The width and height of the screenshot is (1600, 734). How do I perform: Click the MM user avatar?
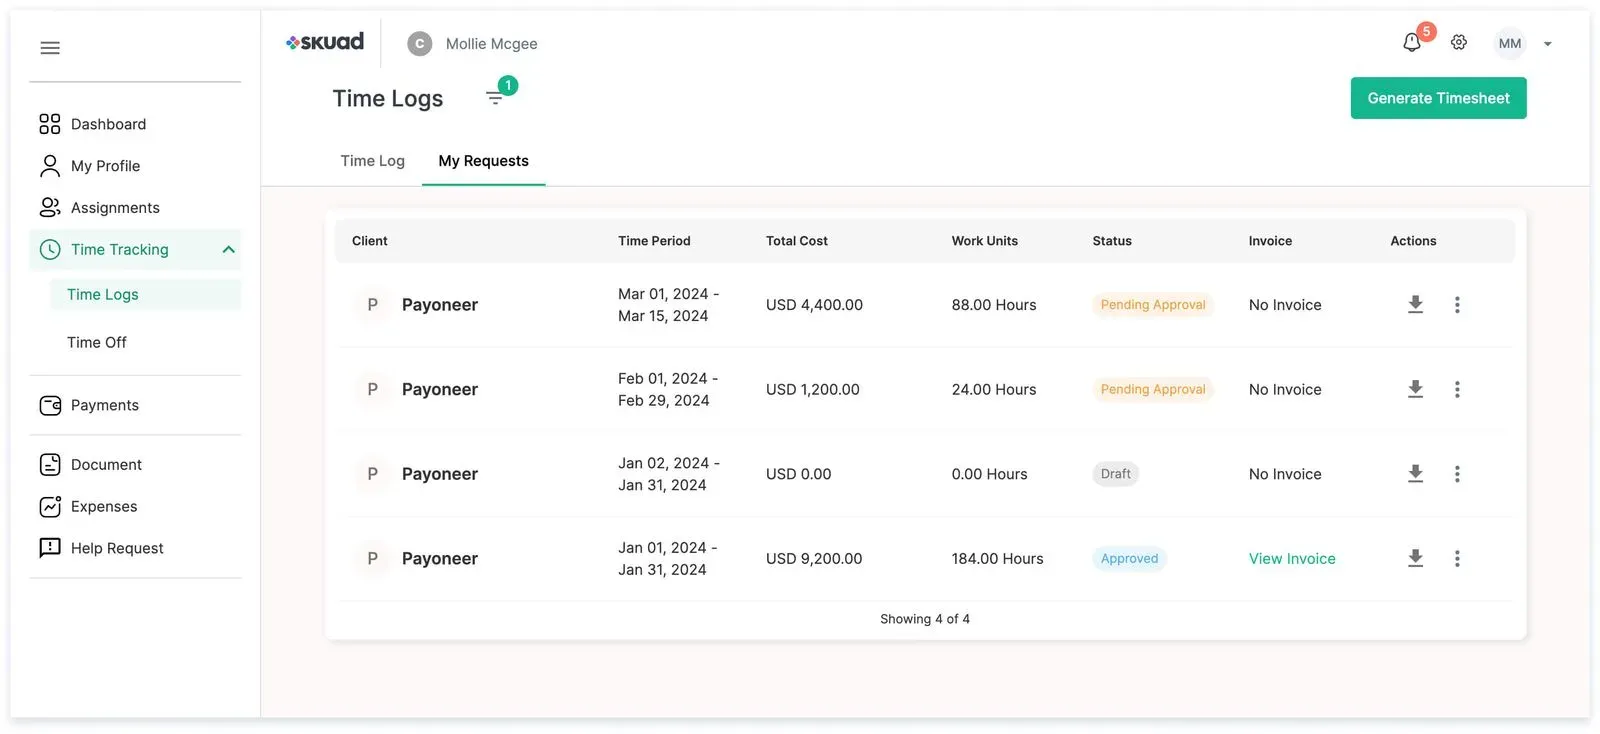coord(1510,43)
